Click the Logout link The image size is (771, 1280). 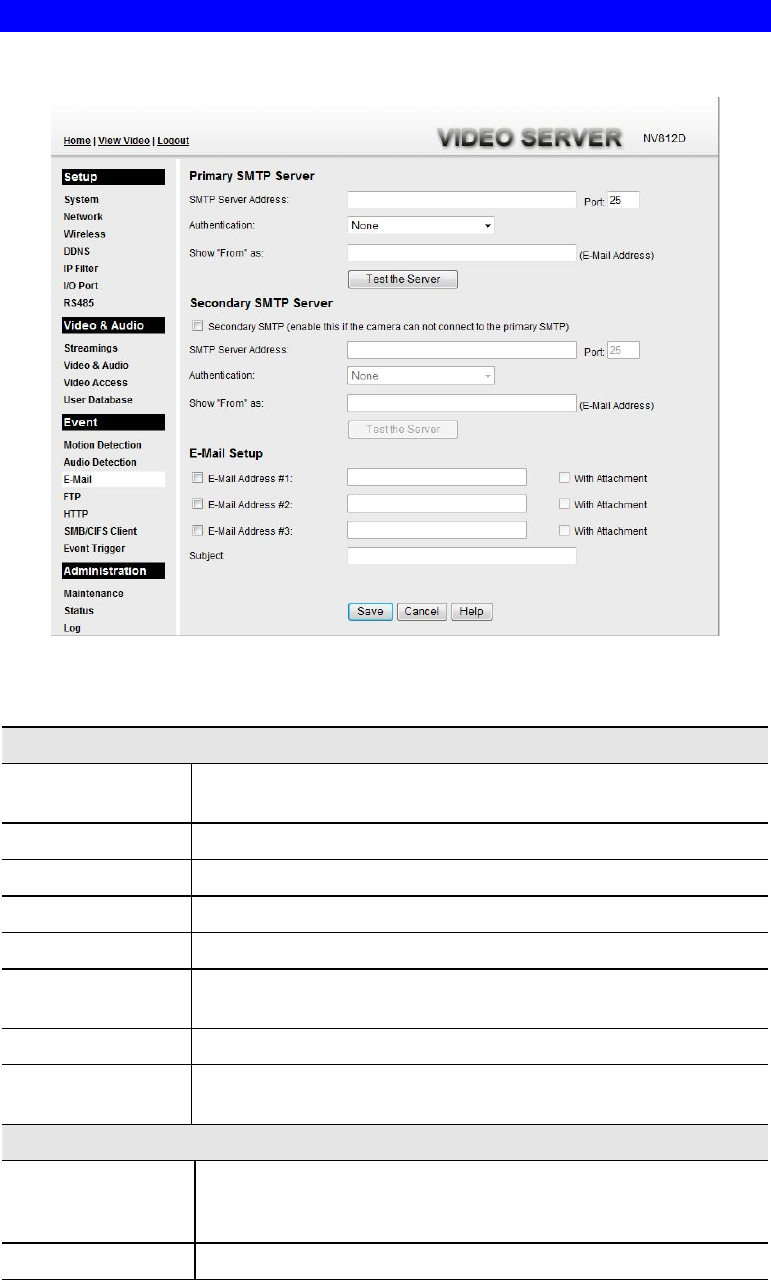(x=174, y=141)
